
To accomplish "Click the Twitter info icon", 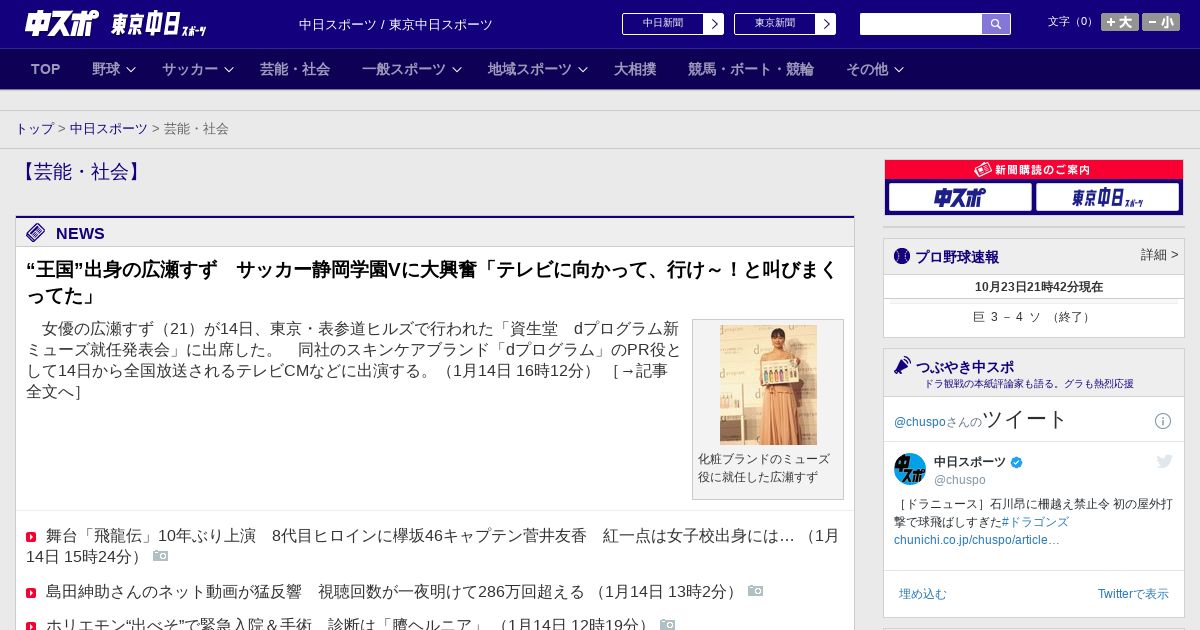I will click(1163, 421).
